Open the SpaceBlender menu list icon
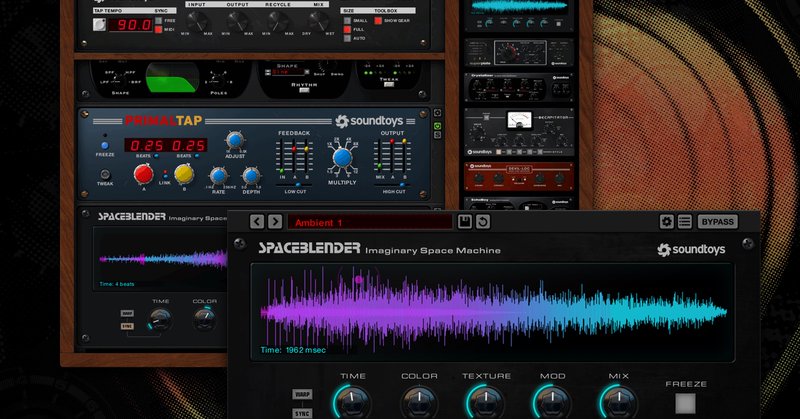 685,221
